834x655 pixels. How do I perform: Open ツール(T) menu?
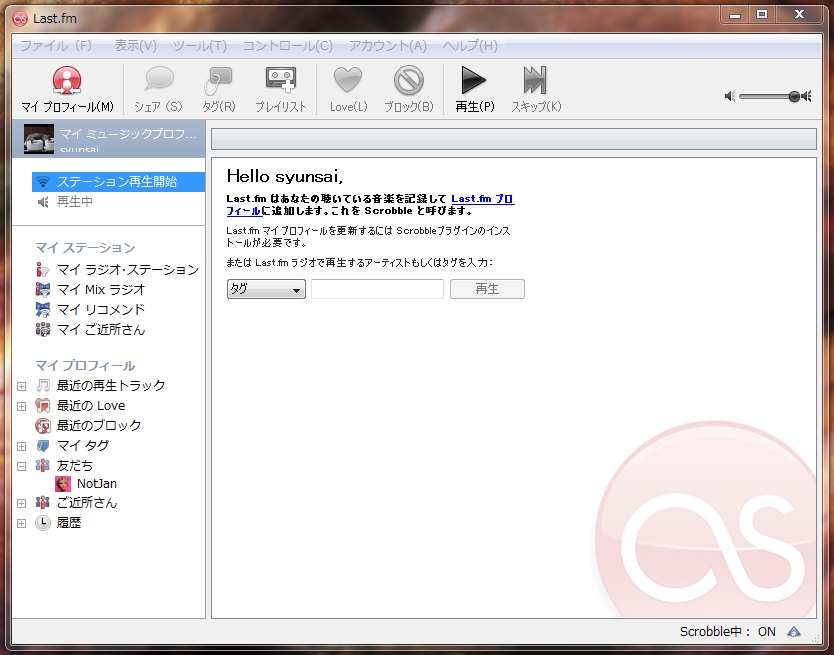point(199,46)
